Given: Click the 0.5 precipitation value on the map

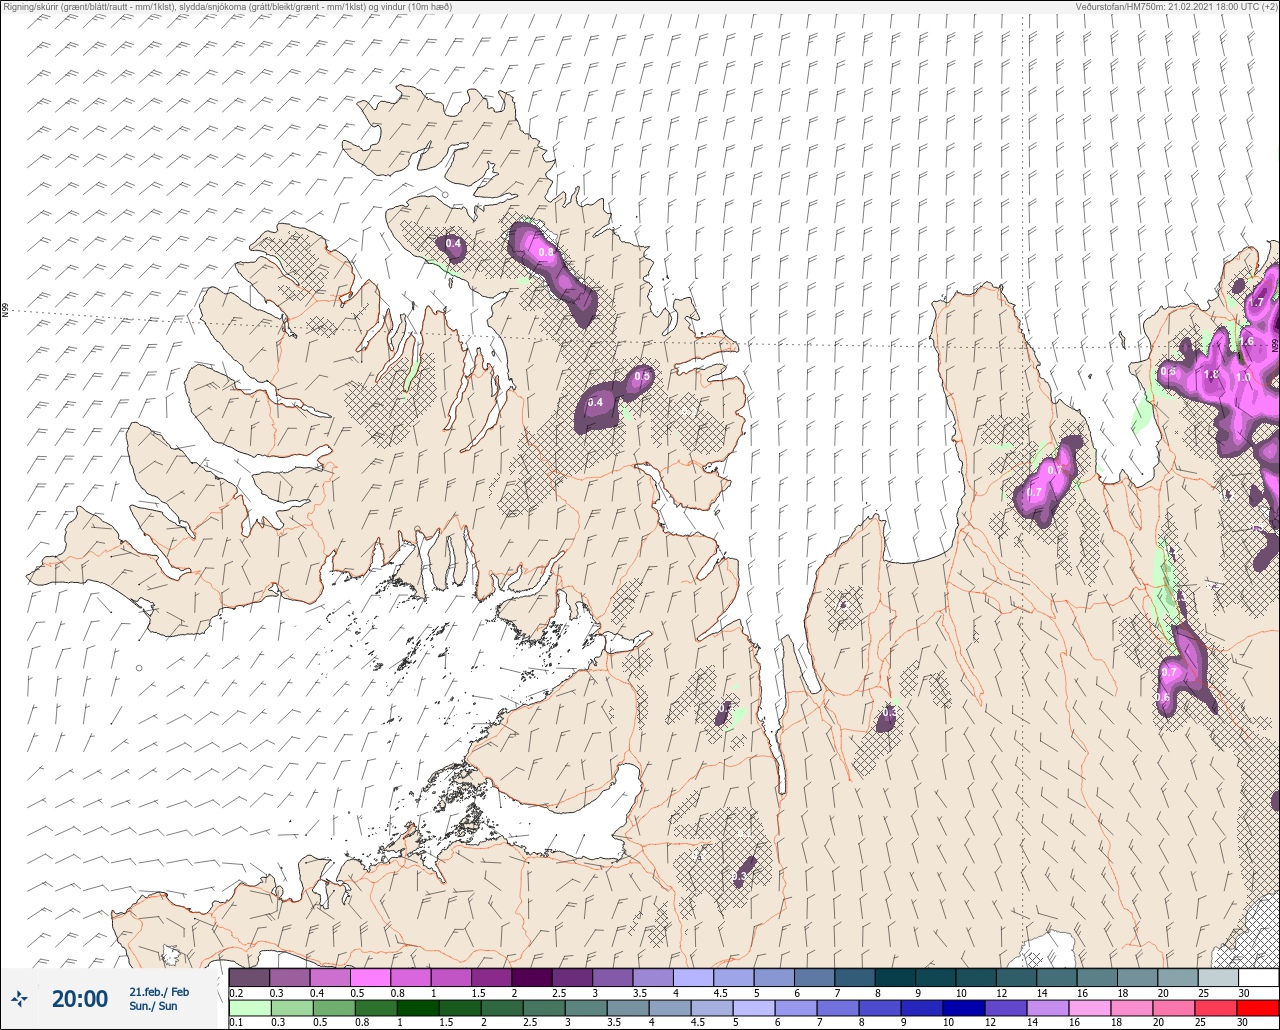Looking at the screenshot, I should point(643,376).
